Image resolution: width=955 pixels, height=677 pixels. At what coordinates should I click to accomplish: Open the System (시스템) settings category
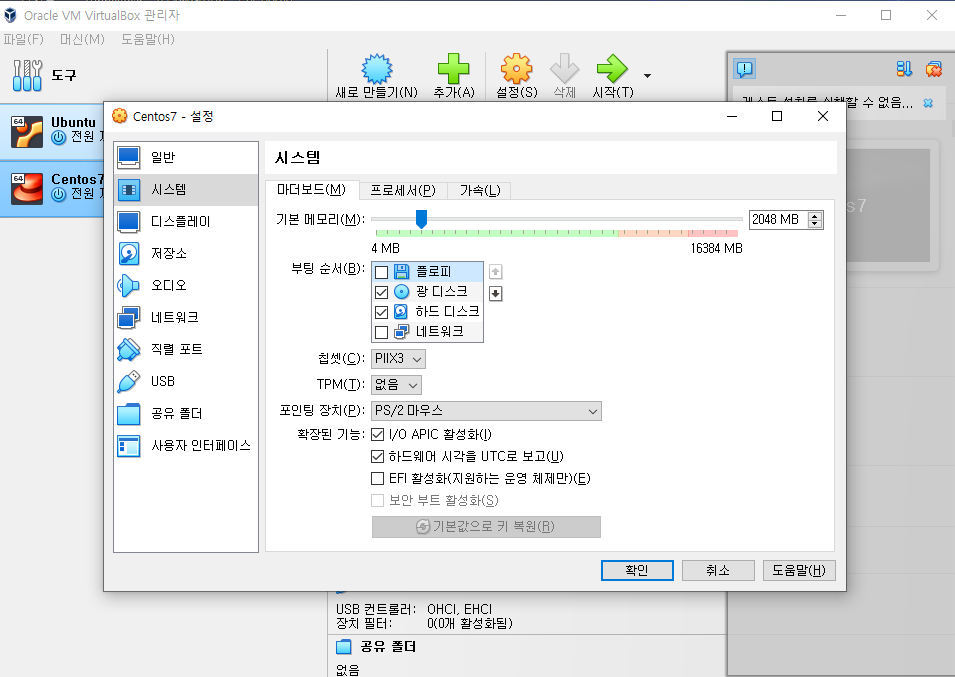(x=186, y=189)
